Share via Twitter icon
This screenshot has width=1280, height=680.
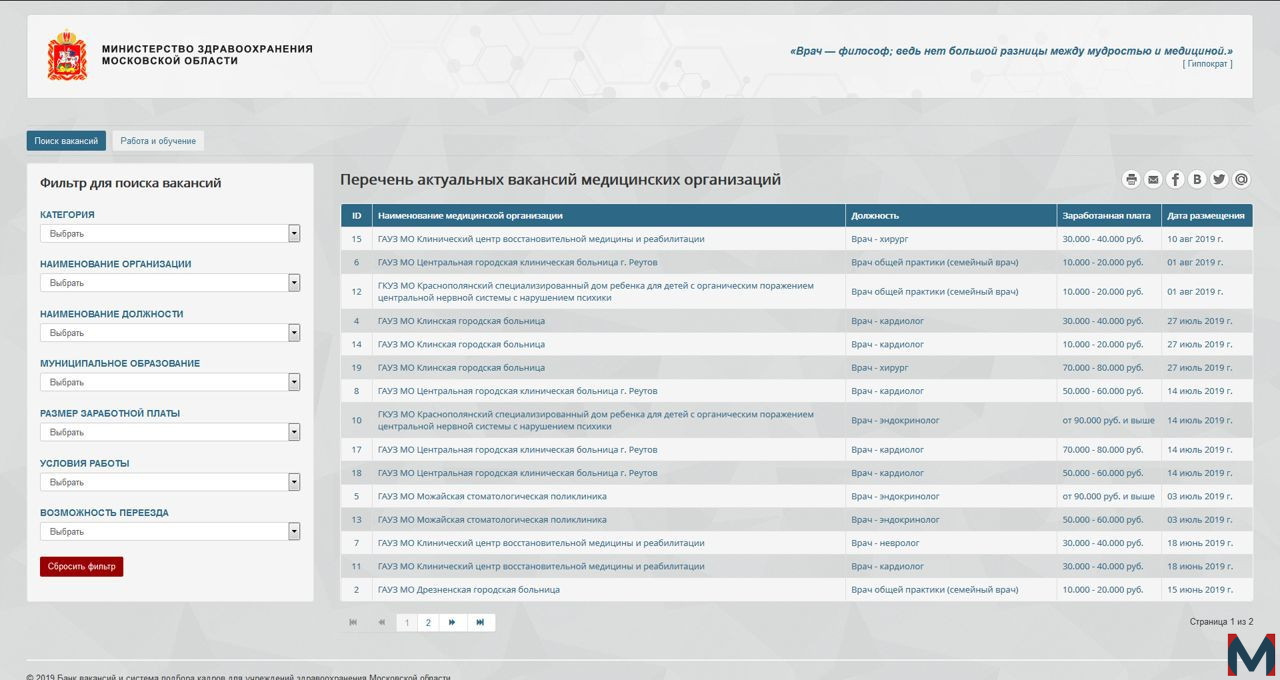click(1219, 179)
